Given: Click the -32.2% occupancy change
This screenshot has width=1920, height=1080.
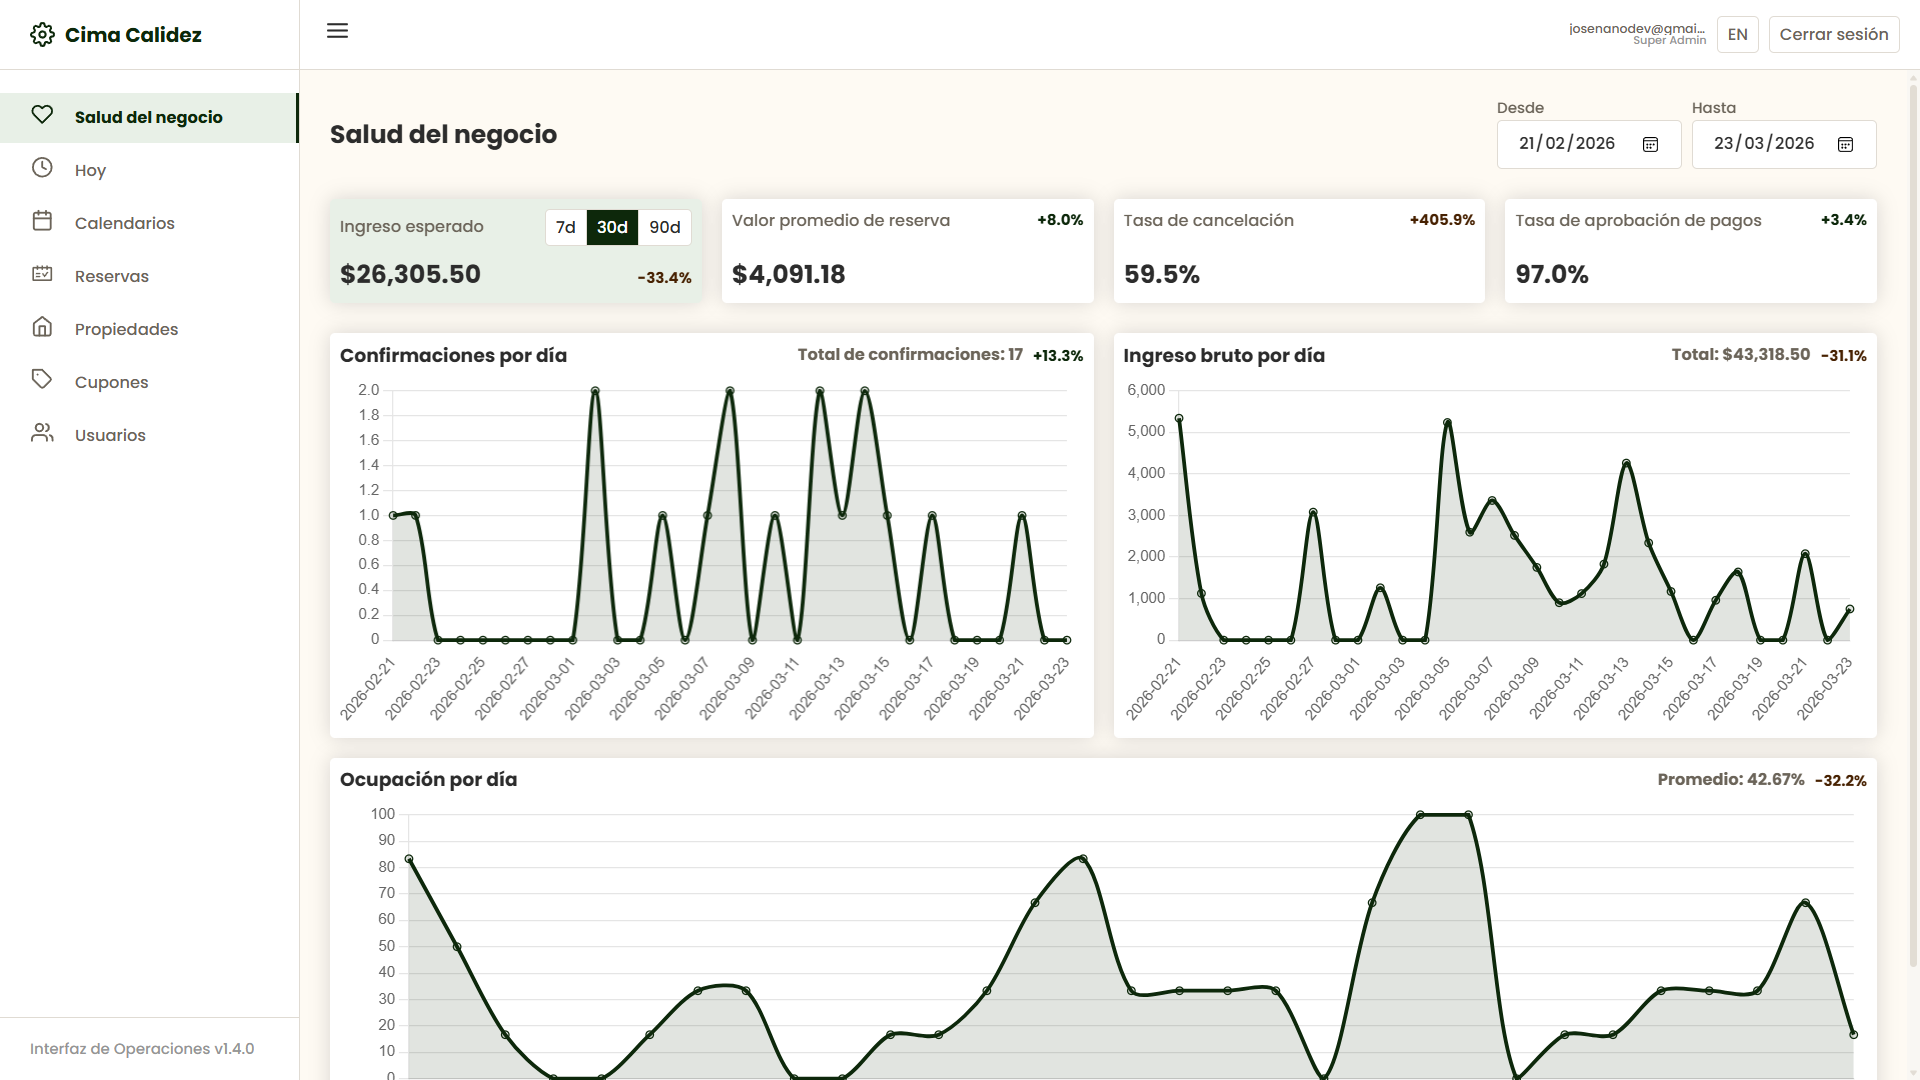Looking at the screenshot, I should pyautogui.click(x=1840, y=781).
